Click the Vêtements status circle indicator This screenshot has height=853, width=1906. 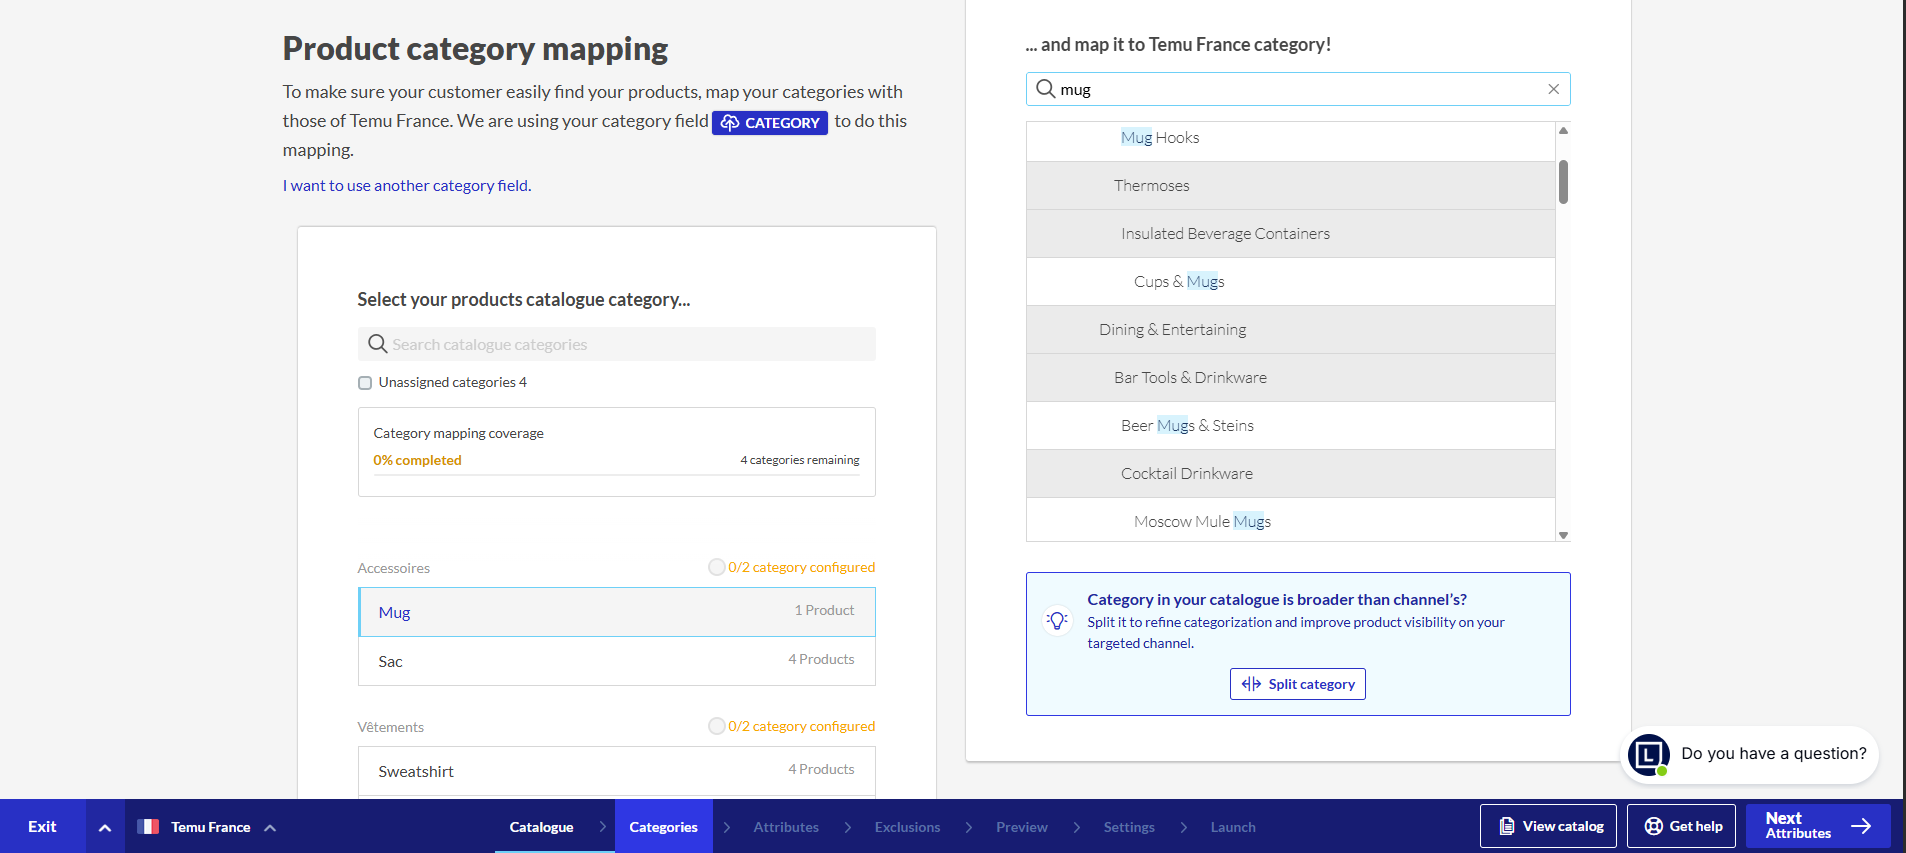(x=716, y=726)
